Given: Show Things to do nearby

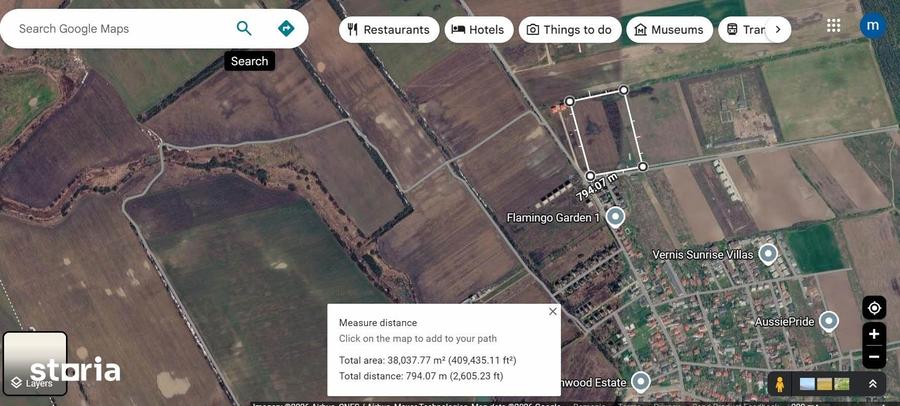Looking at the screenshot, I should (x=569, y=30).
